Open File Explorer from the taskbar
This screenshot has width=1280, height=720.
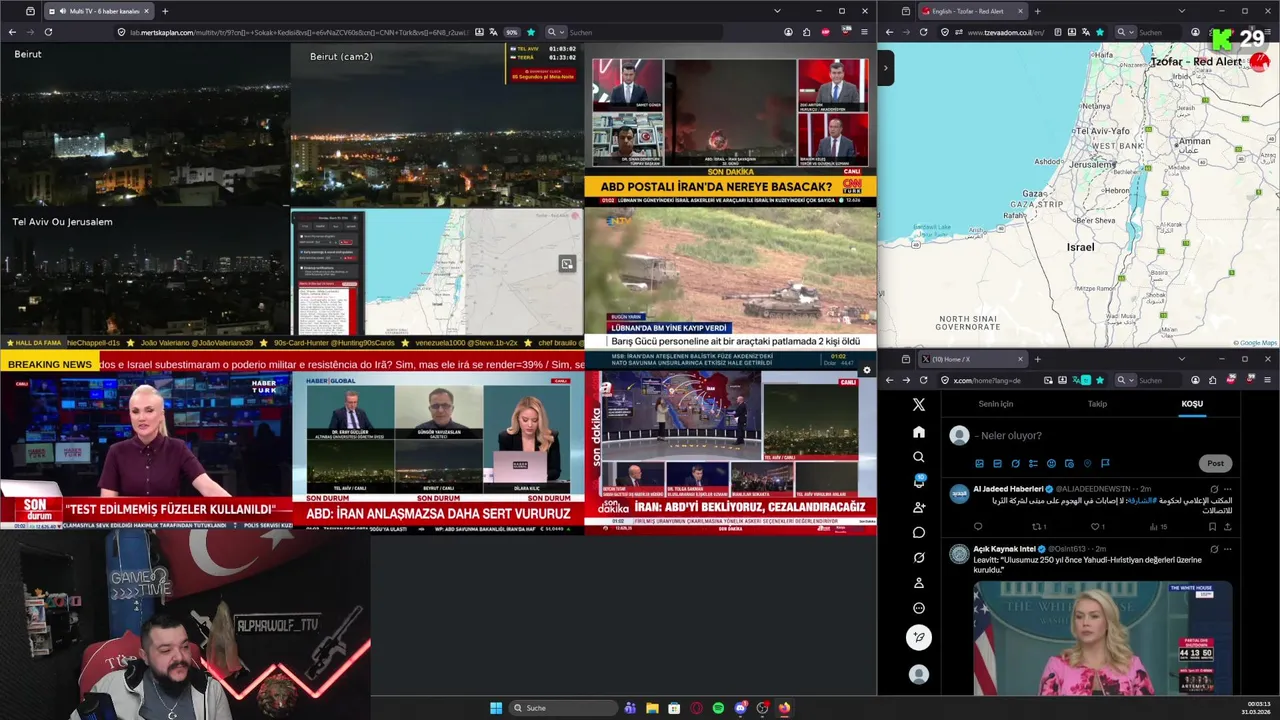(x=652, y=708)
